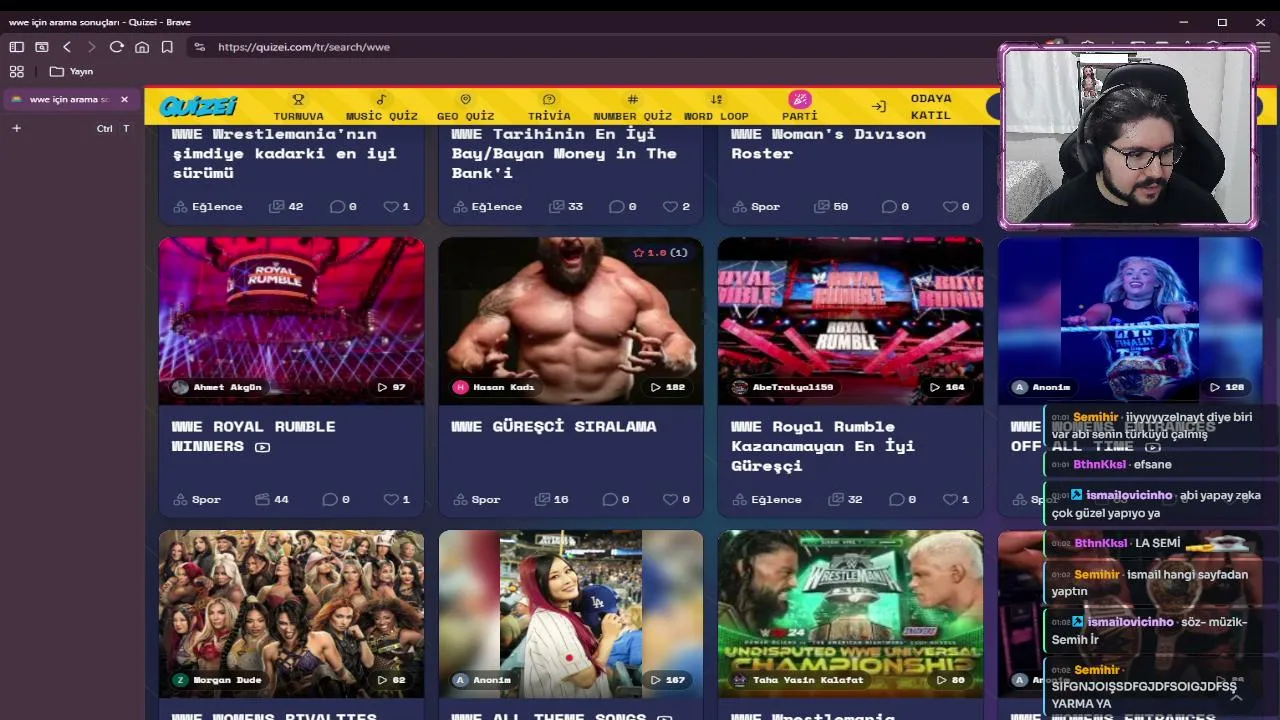The width and height of the screenshot is (1280, 720).
Task: Open the WWE All Theme Songs card image
Action: pos(571,614)
